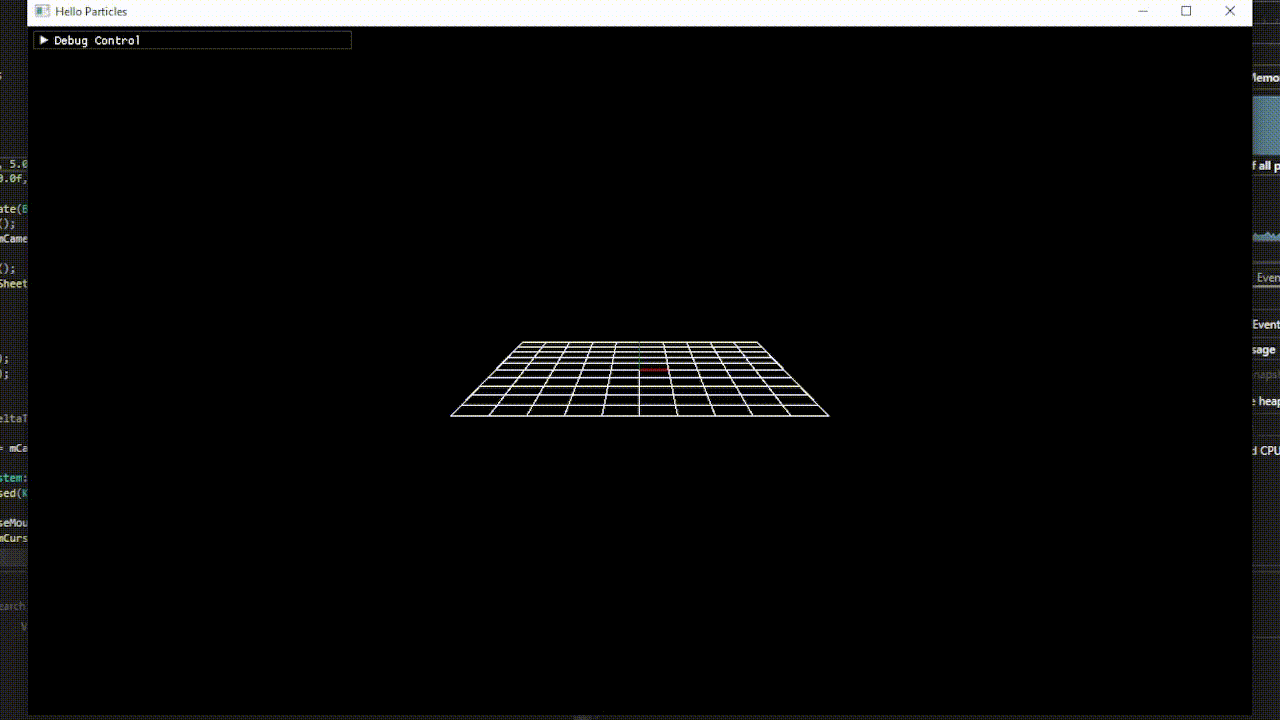Click the Usage text in right diagnostics strip

tap(1265, 349)
